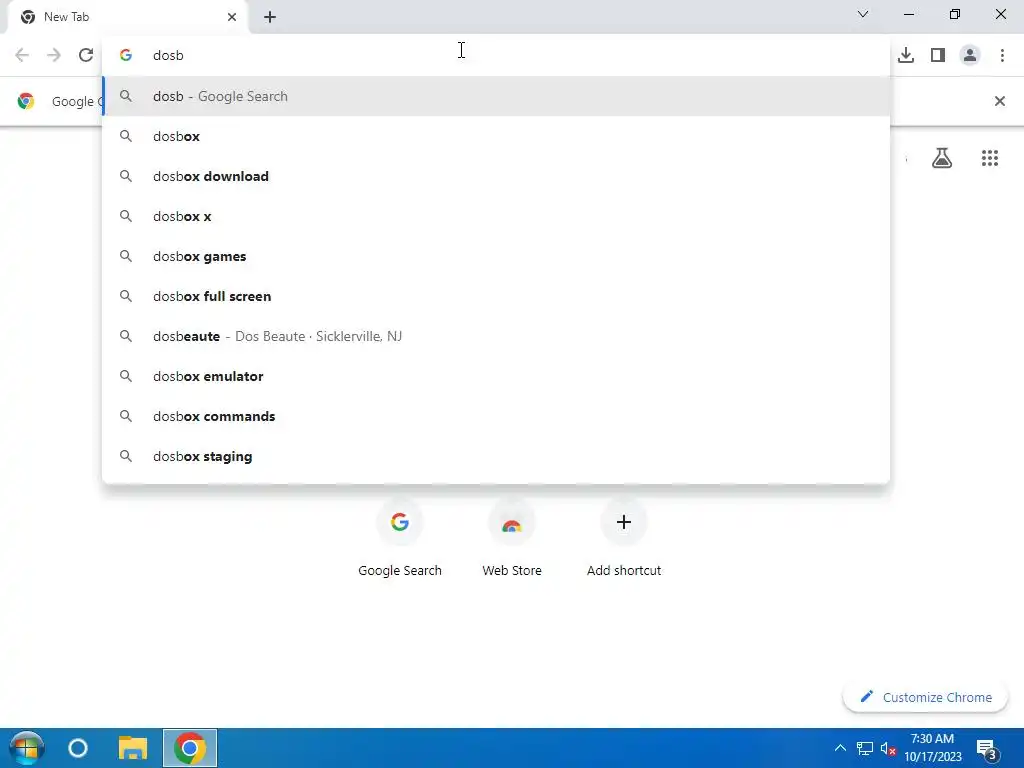Screen dimensions: 1024x768
Task: Open the Chrome downloads icon
Action: (906, 55)
